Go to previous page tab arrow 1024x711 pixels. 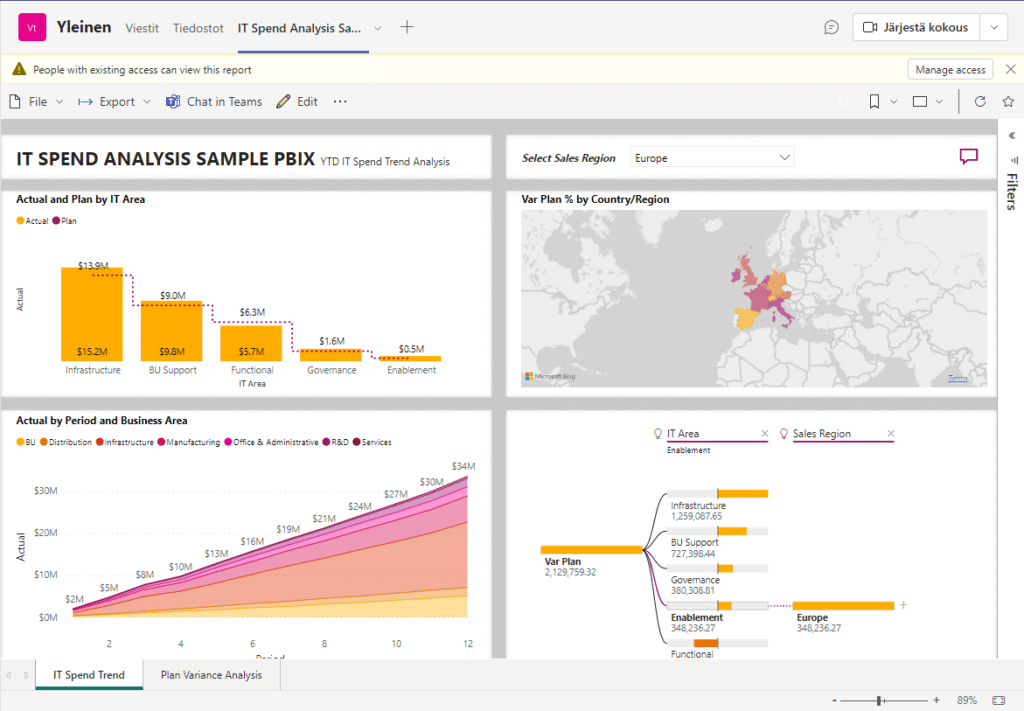8,675
